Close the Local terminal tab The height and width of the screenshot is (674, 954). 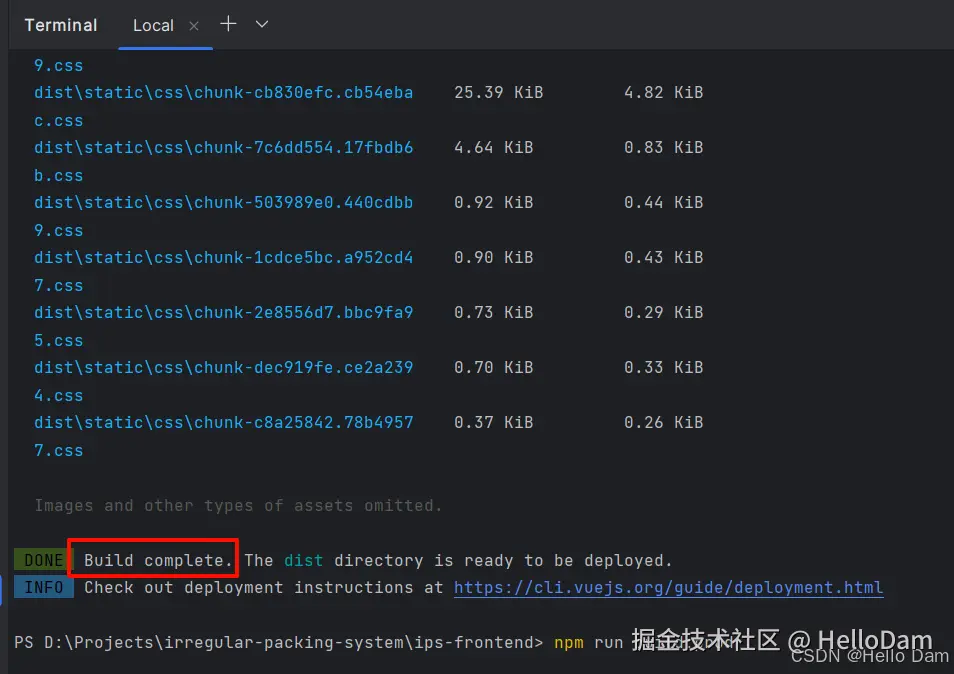click(193, 25)
